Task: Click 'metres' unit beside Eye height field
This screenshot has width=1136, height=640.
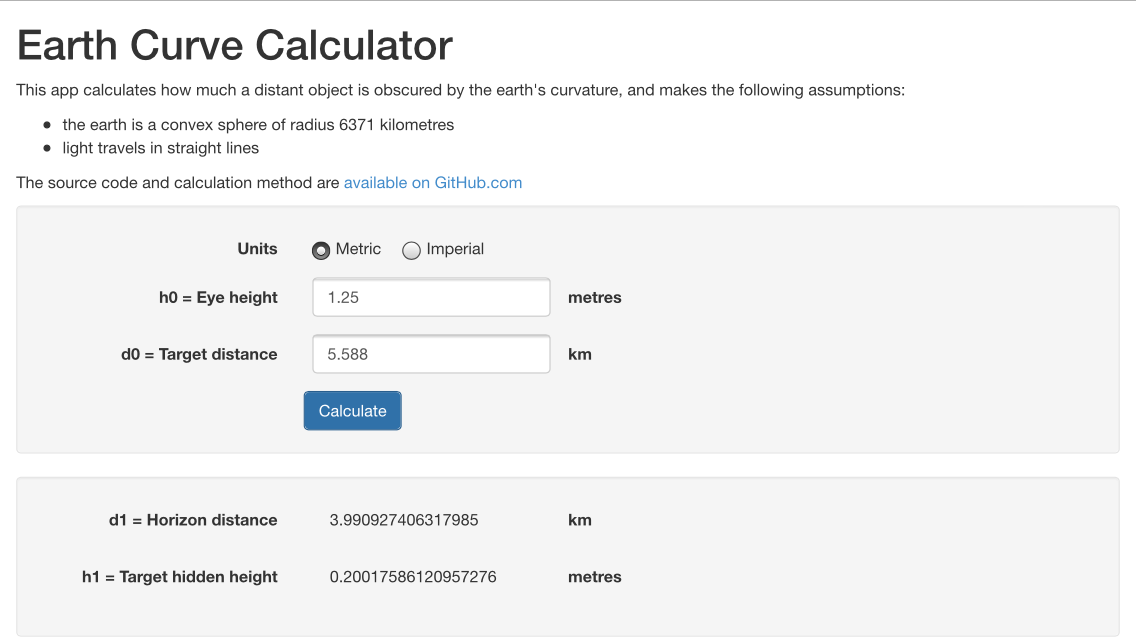Action: click(x=594, y=297)
